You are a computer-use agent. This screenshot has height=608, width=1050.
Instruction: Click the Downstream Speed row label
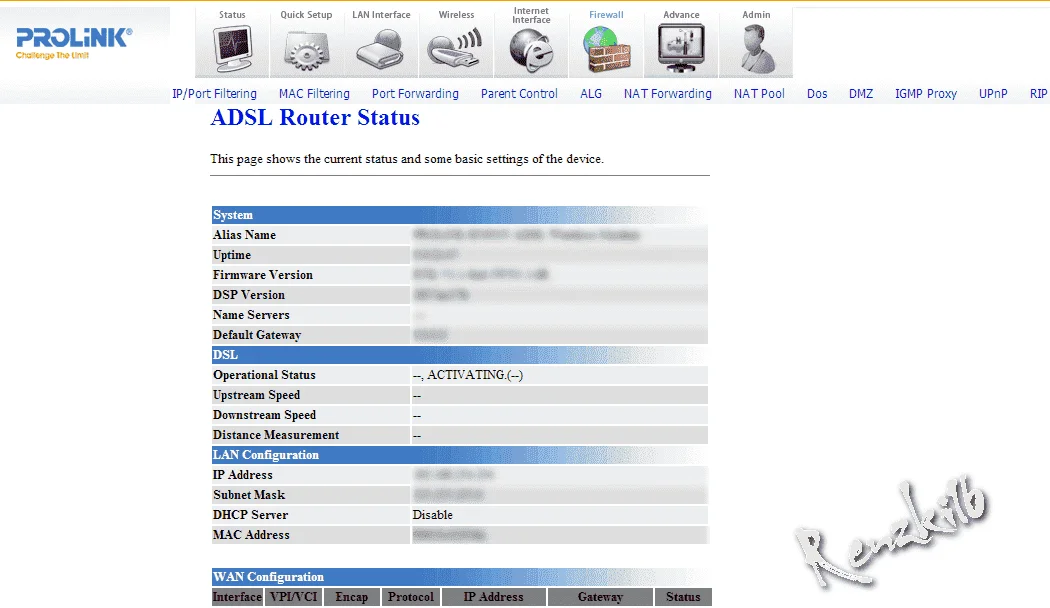coord(265,415)
